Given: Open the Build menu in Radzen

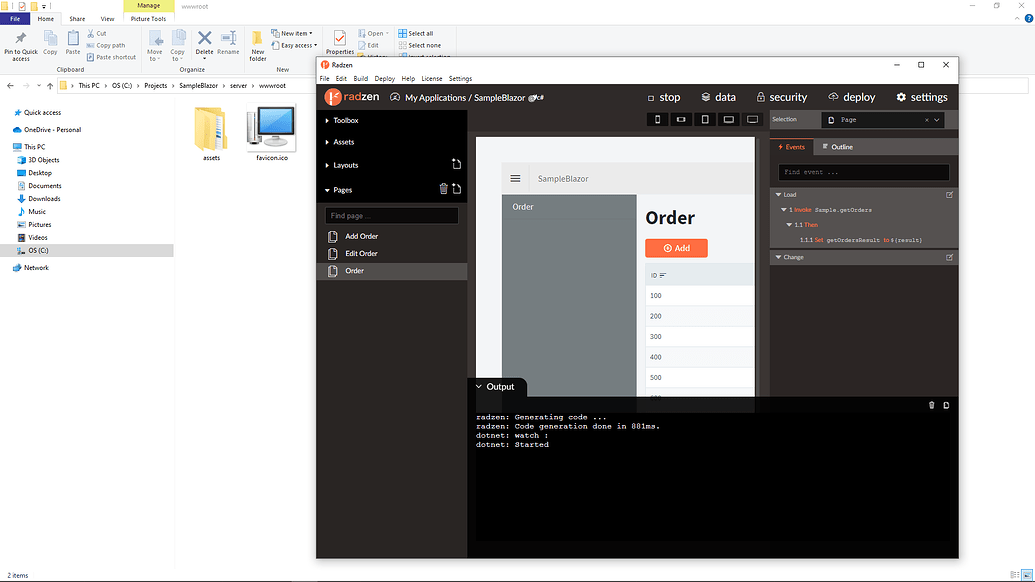Looking at the screenshot, I should [x=360, y=78].
